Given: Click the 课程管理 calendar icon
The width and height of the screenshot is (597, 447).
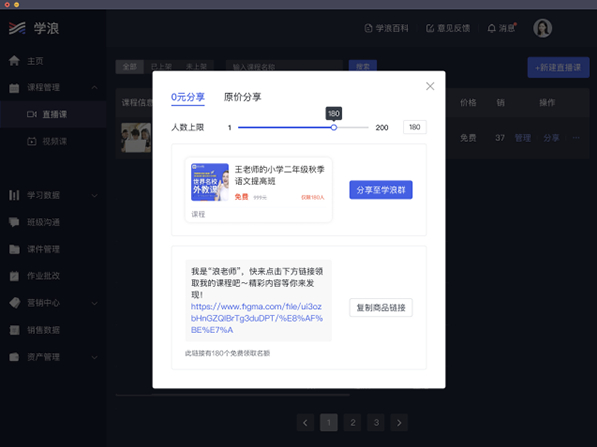Looking at the screenshot, I should (x=14, y=88).
